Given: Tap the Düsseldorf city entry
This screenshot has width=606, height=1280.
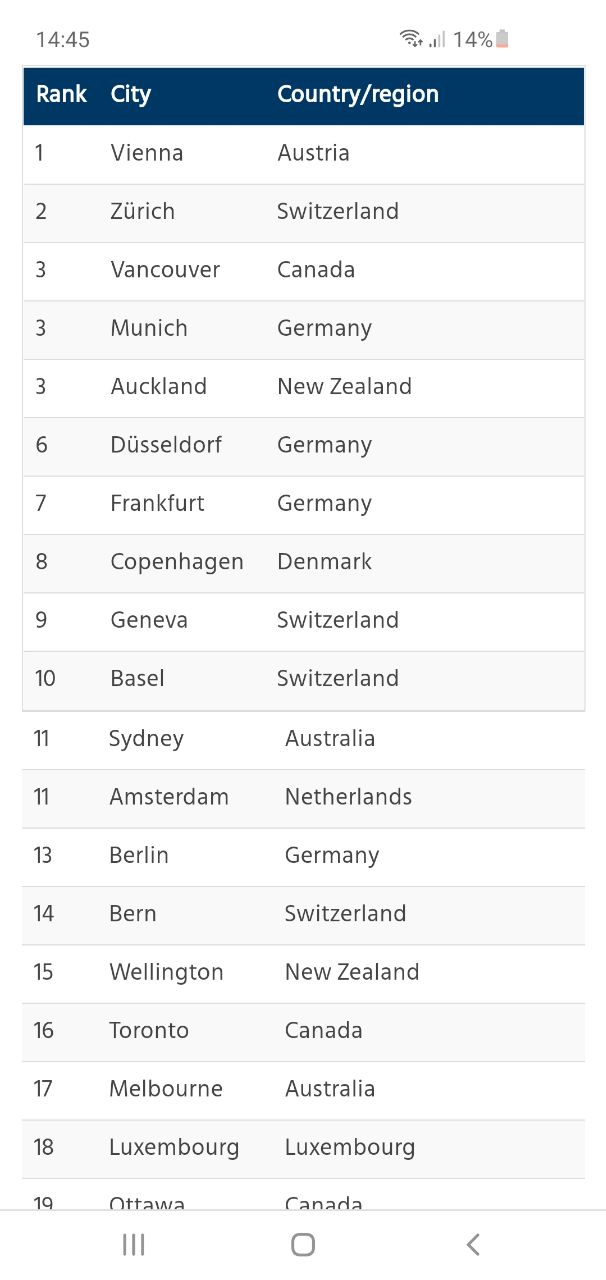Looking at the screenshot, I should 166,445.
